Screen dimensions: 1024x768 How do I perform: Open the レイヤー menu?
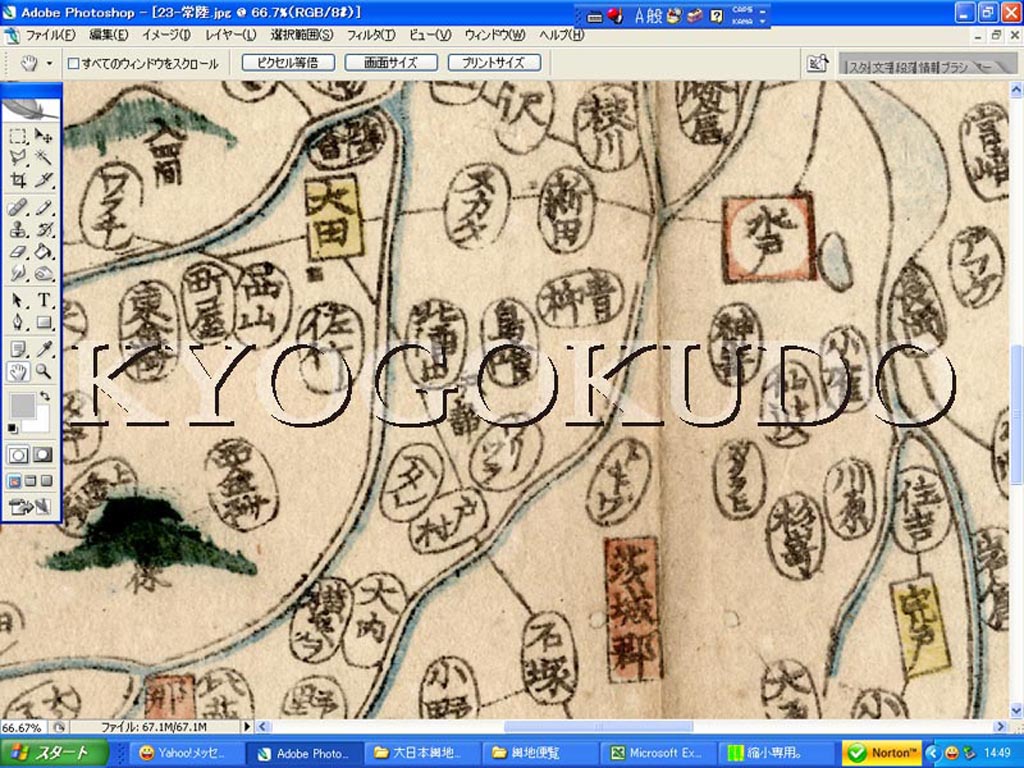click(231, 35)
